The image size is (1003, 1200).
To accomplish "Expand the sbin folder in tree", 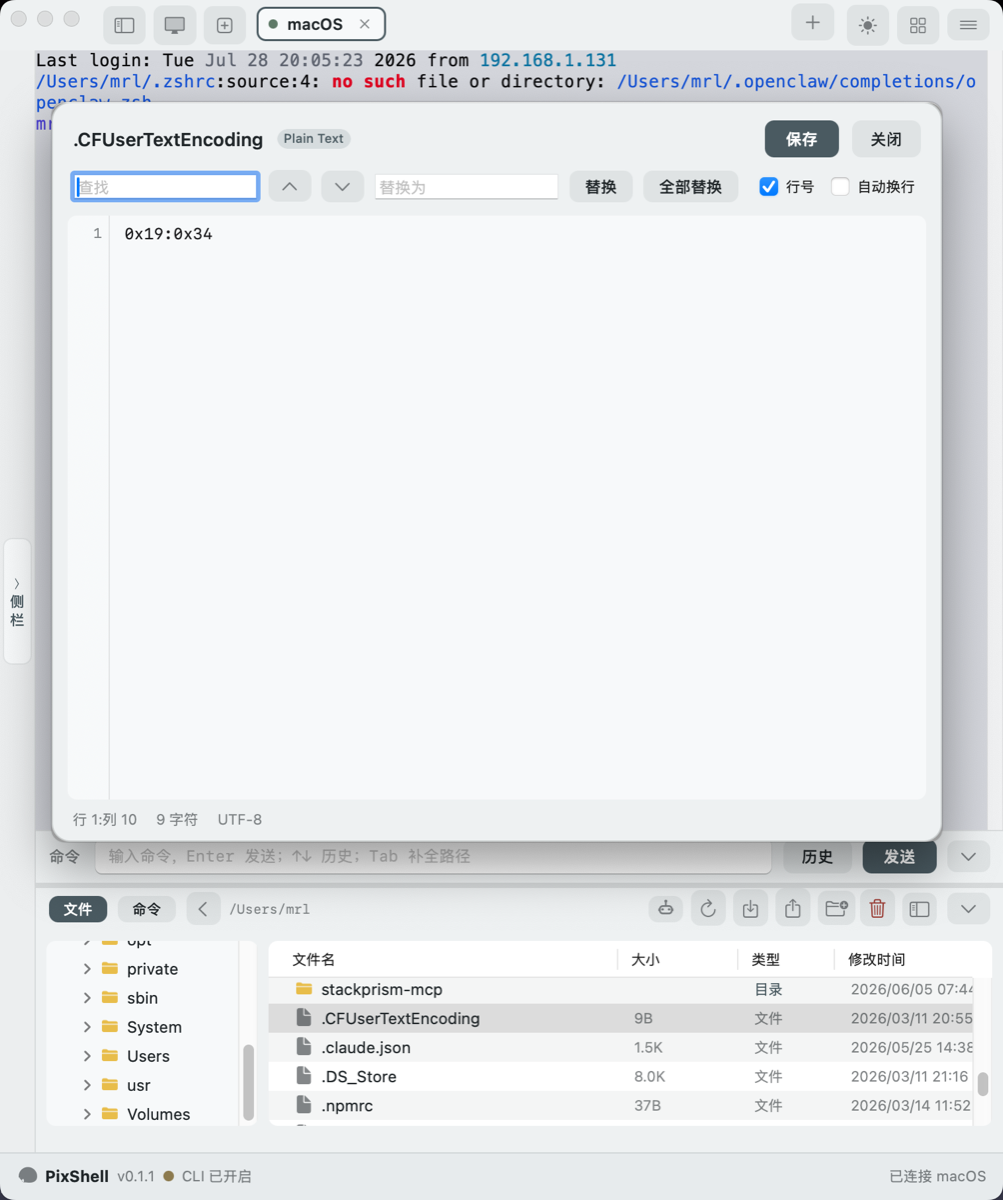I will coord(87,998).
